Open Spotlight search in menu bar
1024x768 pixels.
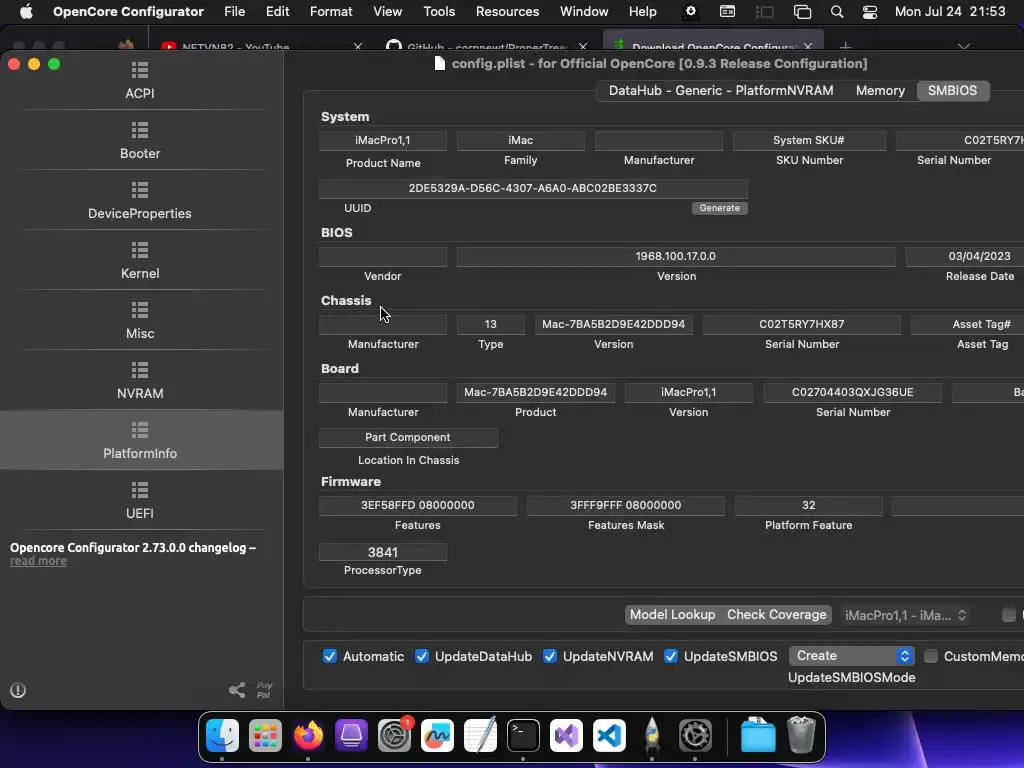pyautogui.click(x=837, y=12)
